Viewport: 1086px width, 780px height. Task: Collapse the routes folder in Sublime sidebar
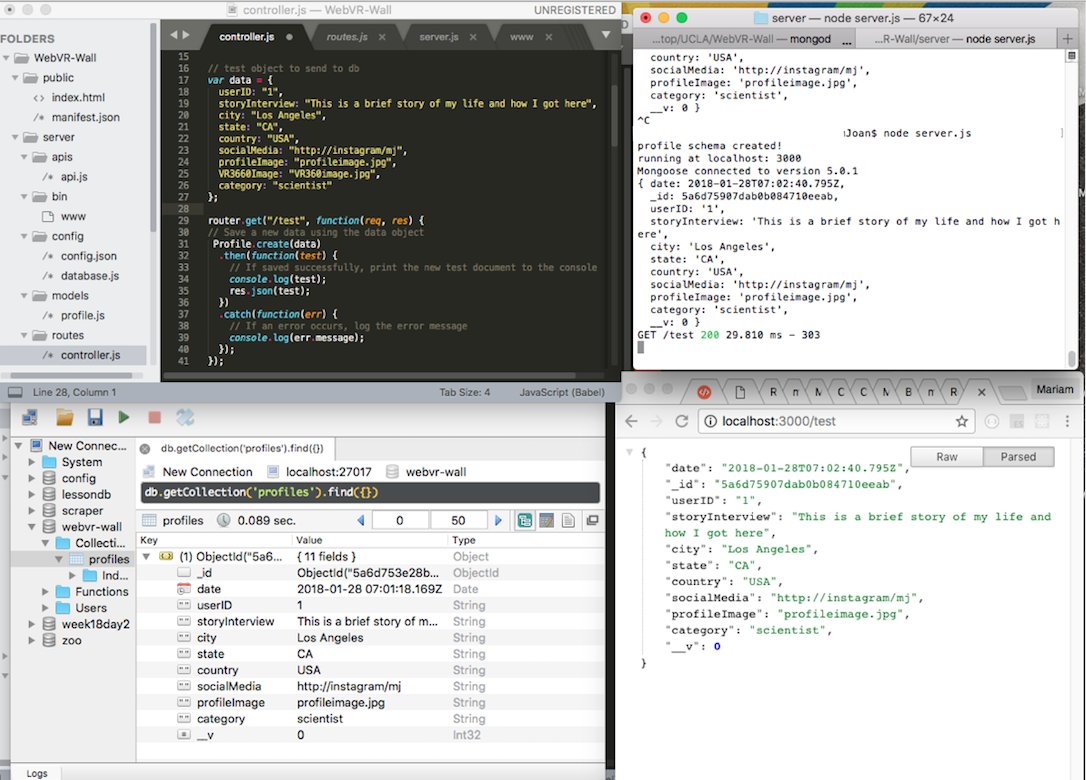pos(24,335)
